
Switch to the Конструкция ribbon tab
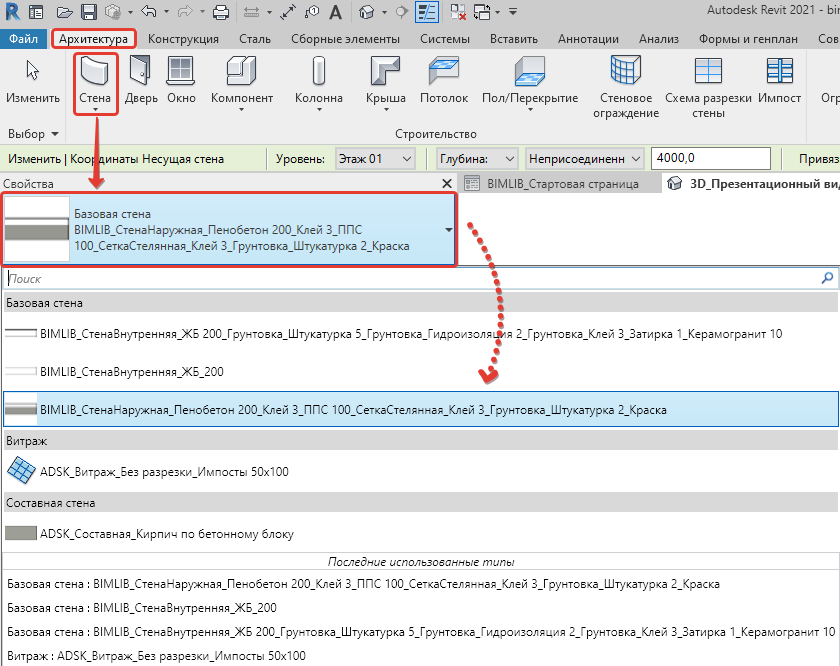pos(183,39)
